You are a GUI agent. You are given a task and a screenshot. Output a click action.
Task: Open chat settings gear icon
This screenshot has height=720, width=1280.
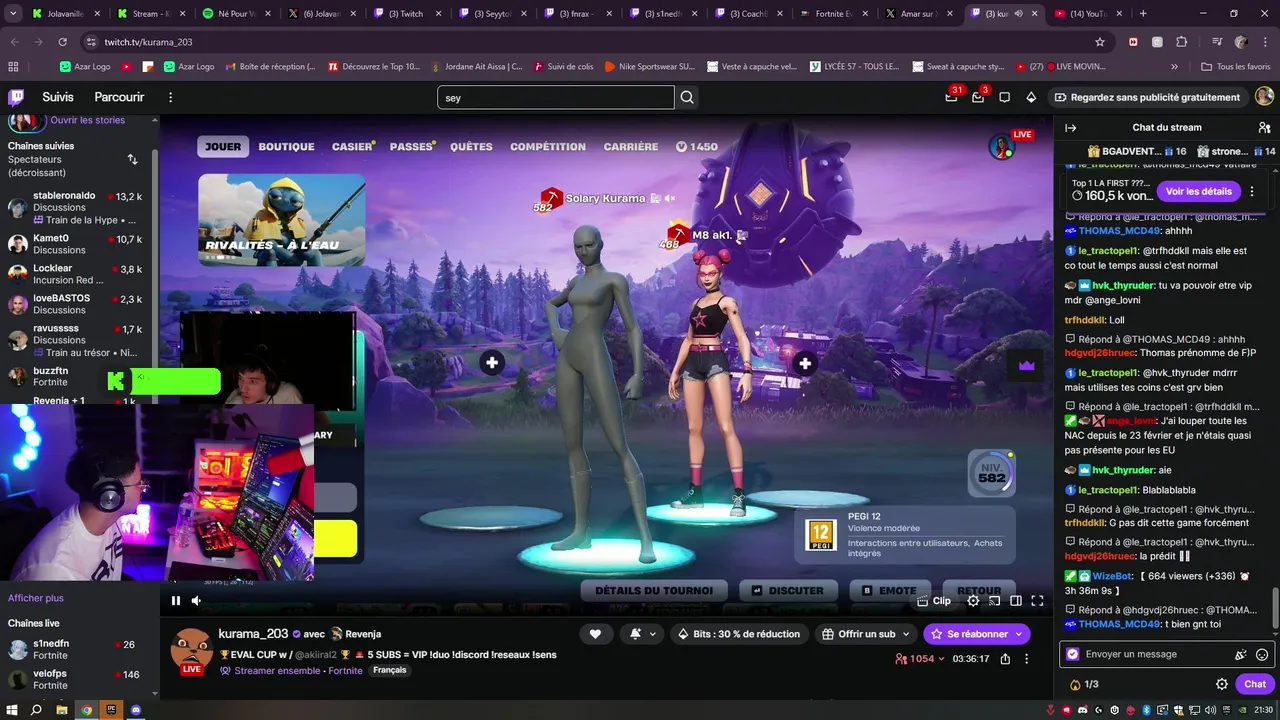pyautogui.click(x=1221, y=684)
